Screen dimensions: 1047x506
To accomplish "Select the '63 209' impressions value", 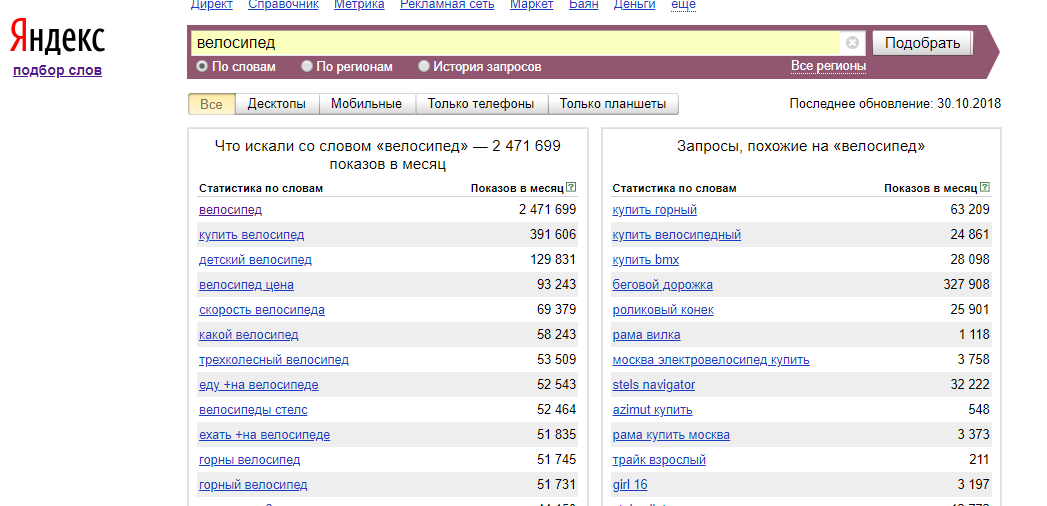I will click(970, 210).
